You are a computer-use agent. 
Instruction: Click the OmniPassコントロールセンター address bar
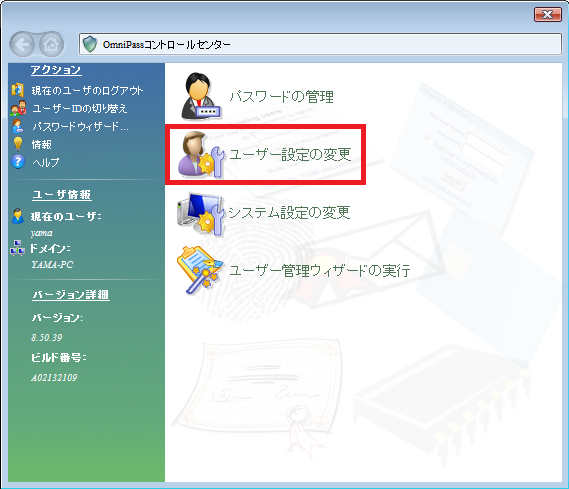click(320, 44)
